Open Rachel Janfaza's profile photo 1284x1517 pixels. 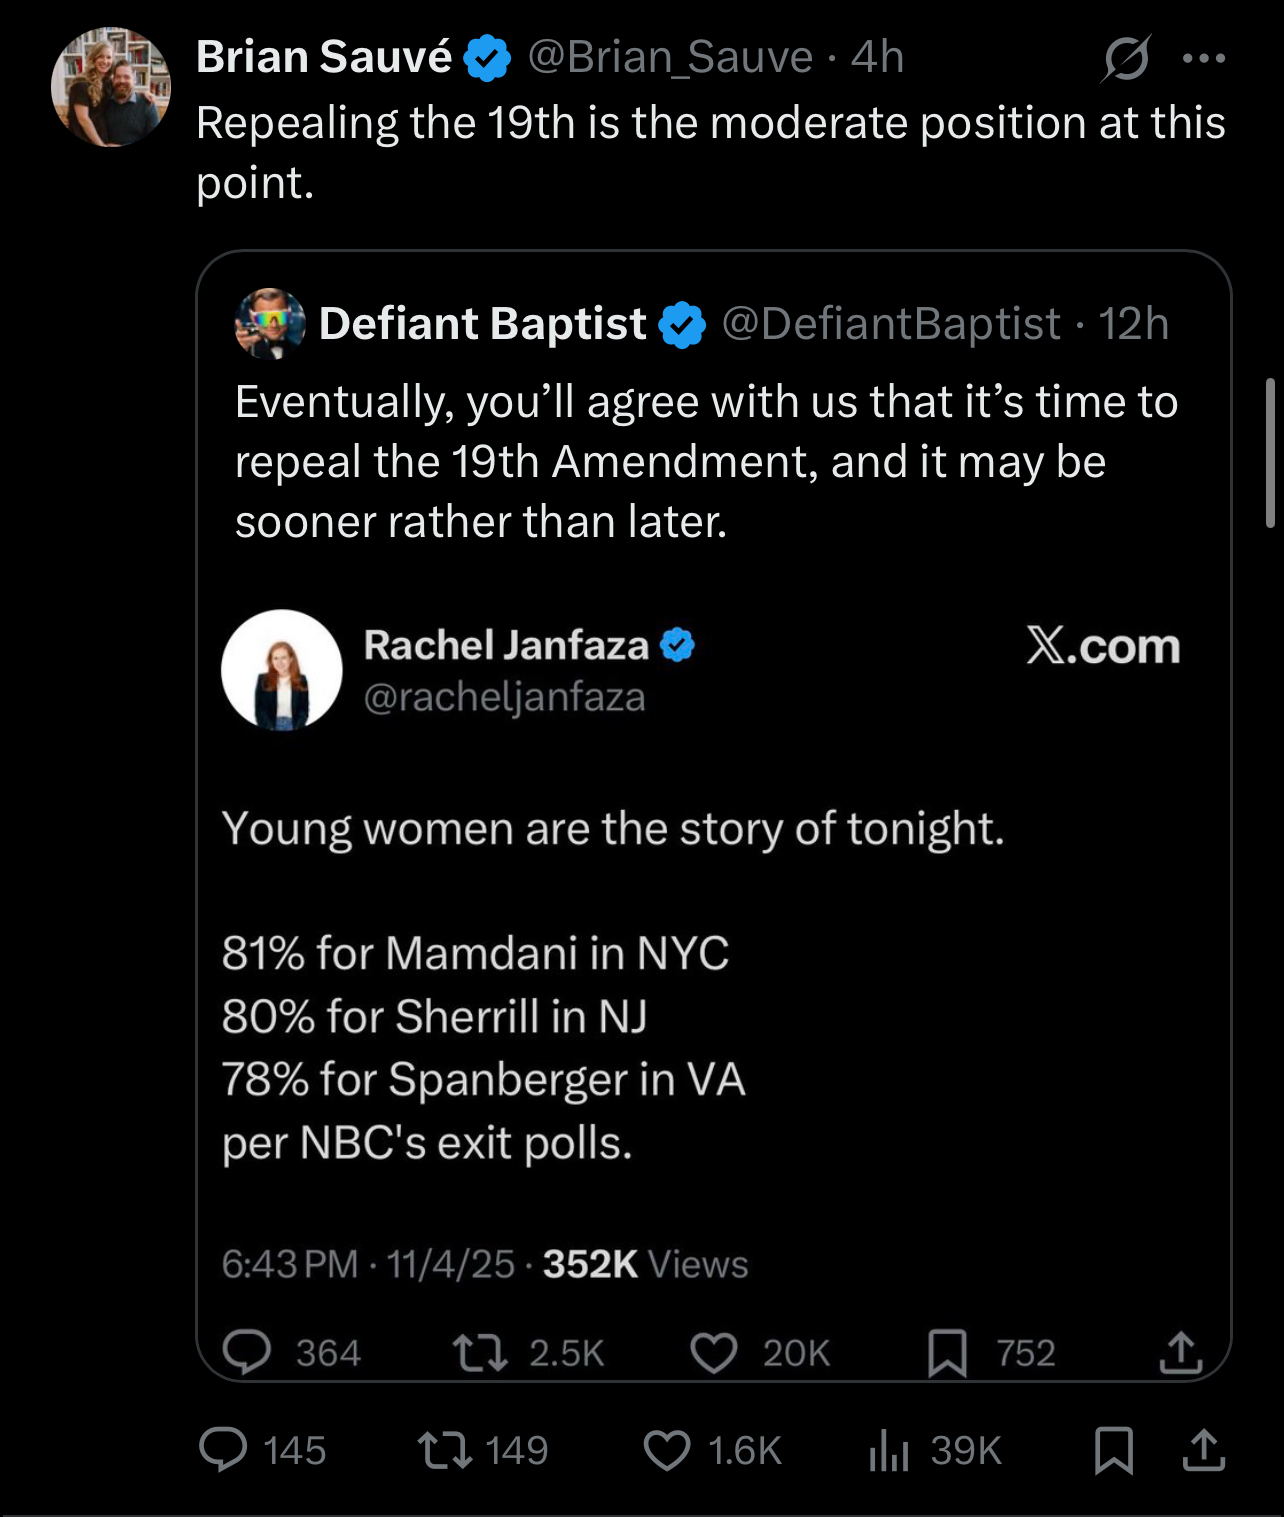(282, 670)
